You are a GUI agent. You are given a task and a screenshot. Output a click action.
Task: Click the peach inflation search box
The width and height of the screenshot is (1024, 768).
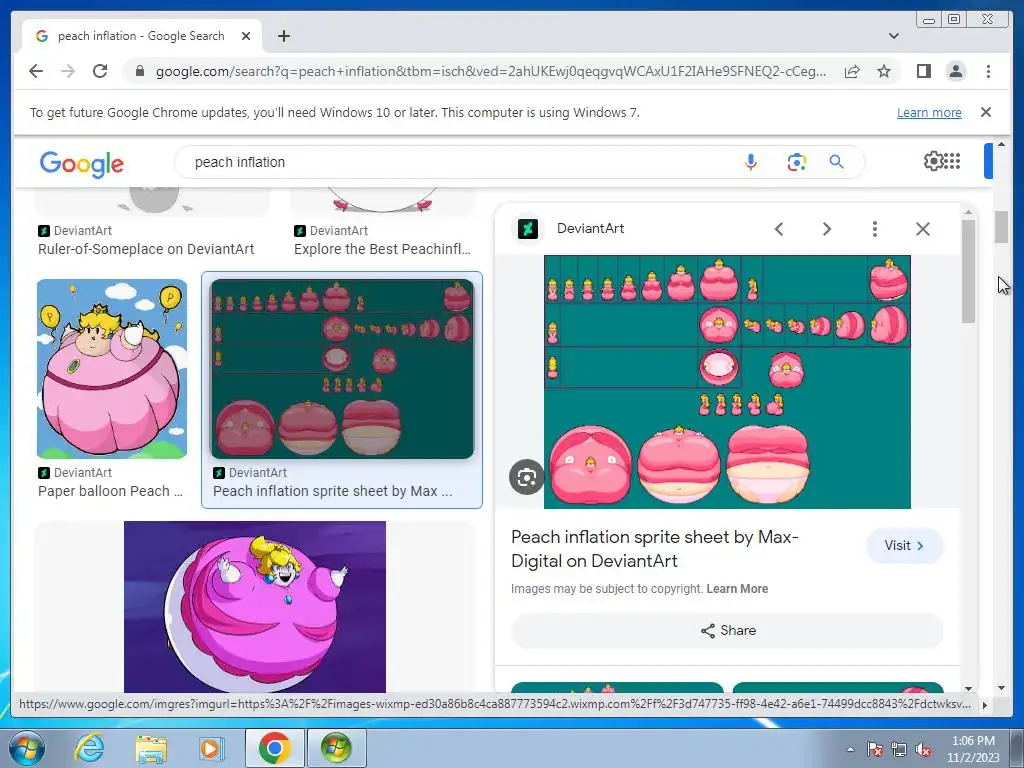point(457,162)
